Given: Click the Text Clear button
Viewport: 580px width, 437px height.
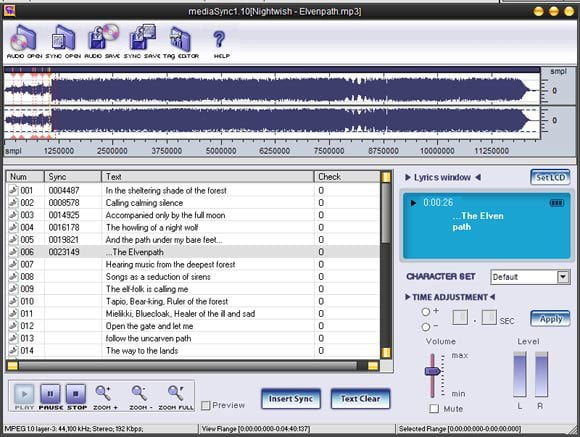Looking at the screenshot, I should [360, 399].
